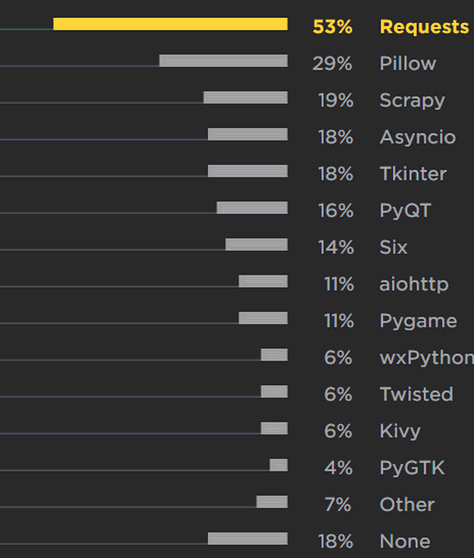474x558 pixels.
Task: Click the 29% value
Action: (x=332, y=64)
